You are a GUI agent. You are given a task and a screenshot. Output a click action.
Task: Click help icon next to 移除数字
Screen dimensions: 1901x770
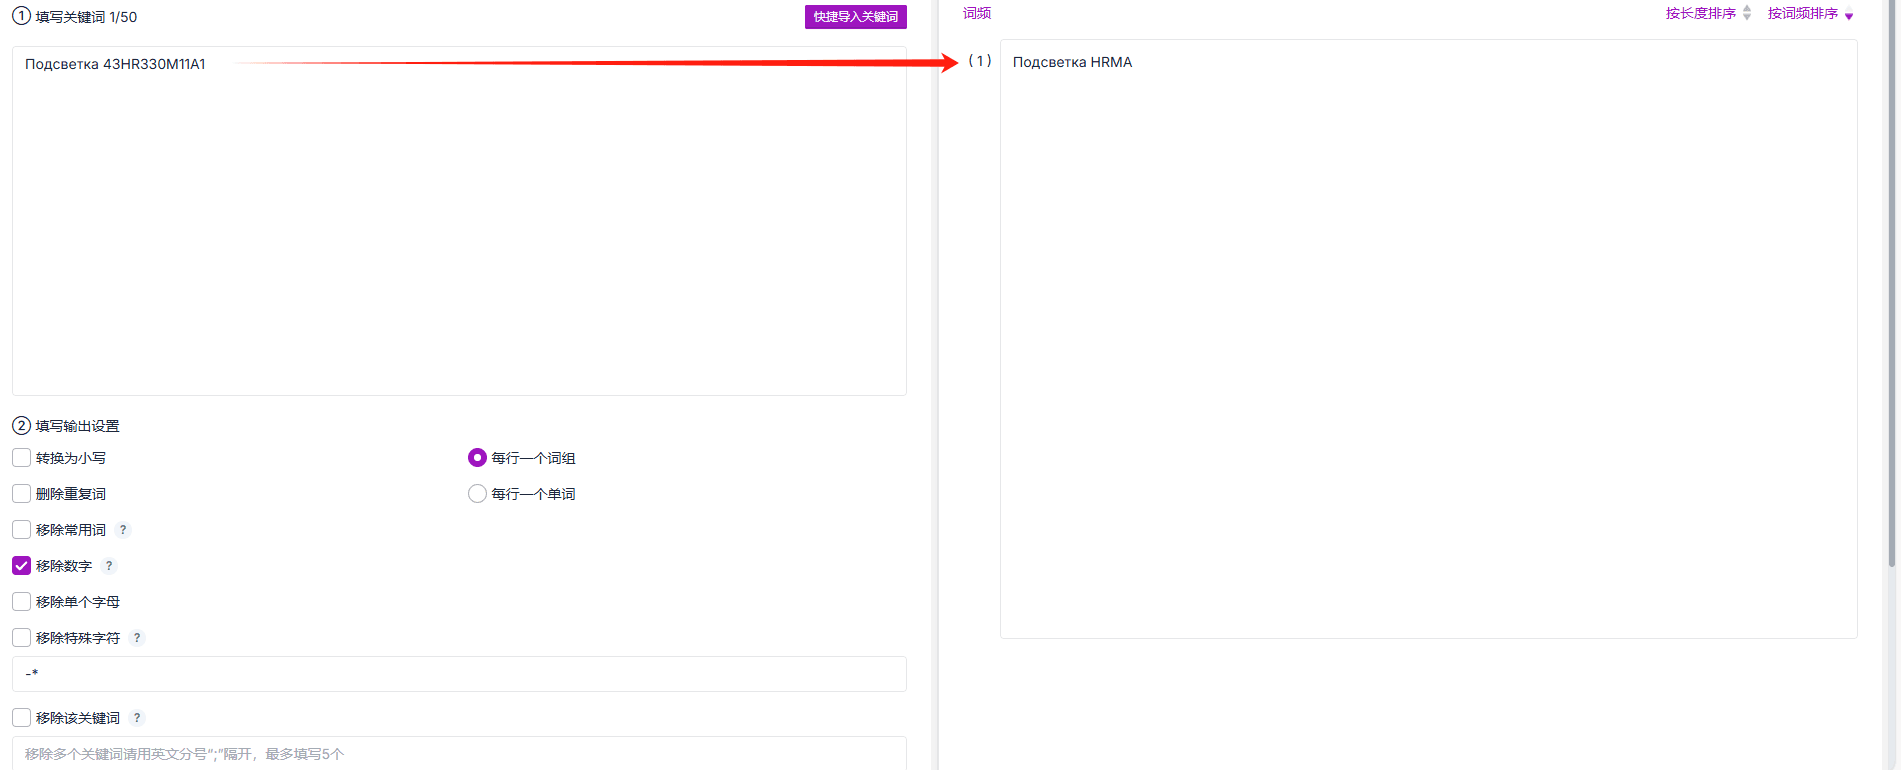coord(109,566)
